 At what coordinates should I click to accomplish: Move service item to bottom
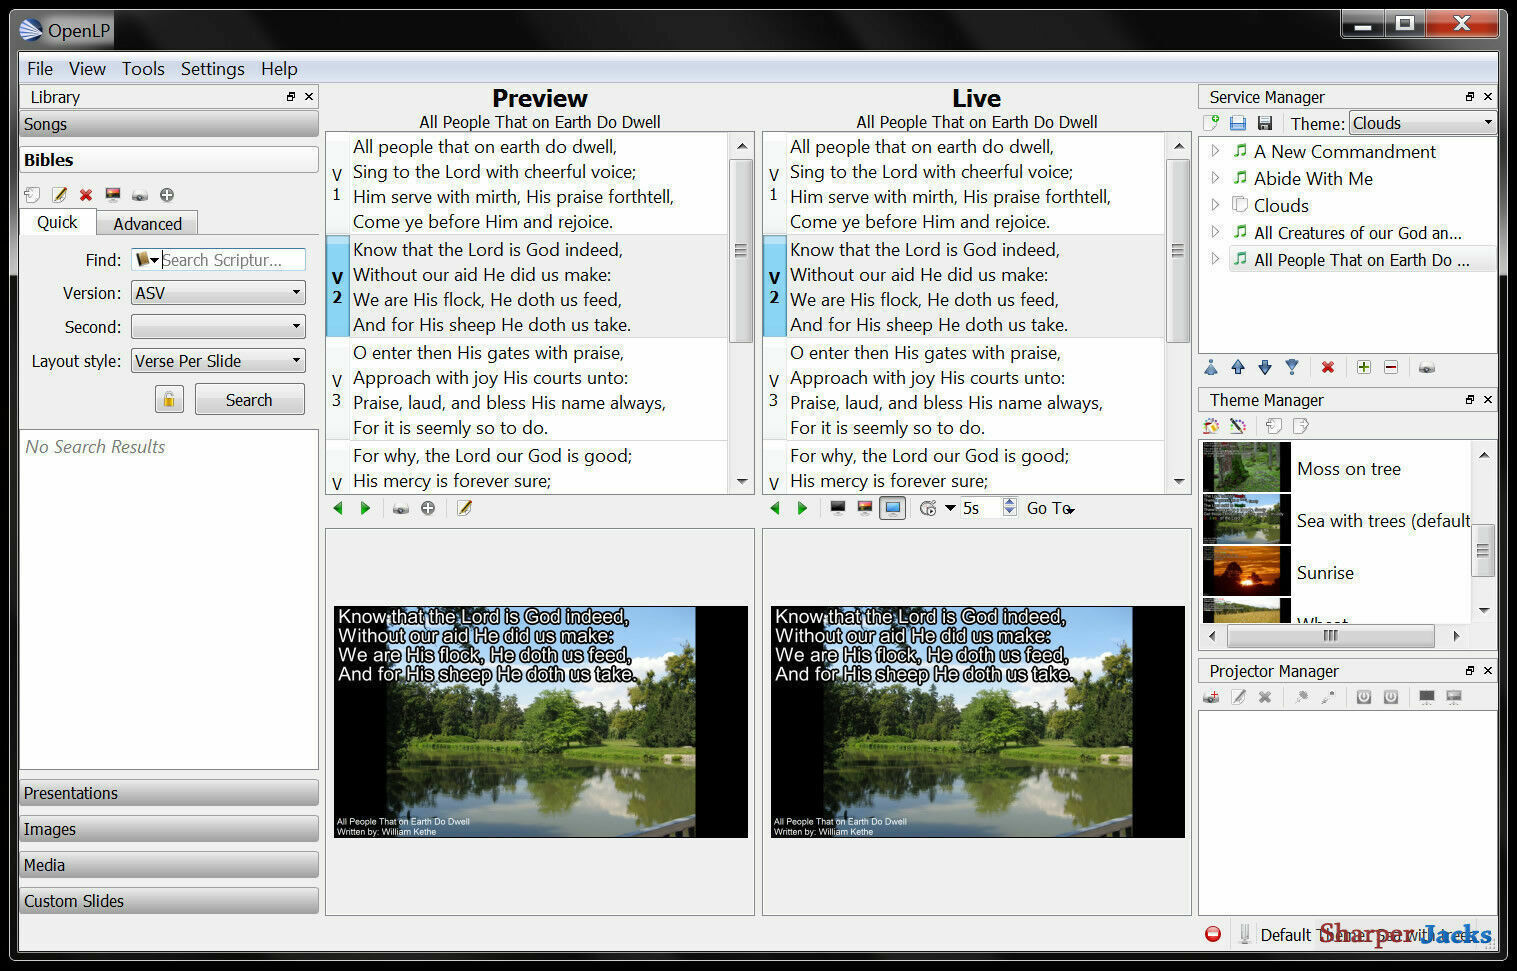click(x=1292, y=367)
